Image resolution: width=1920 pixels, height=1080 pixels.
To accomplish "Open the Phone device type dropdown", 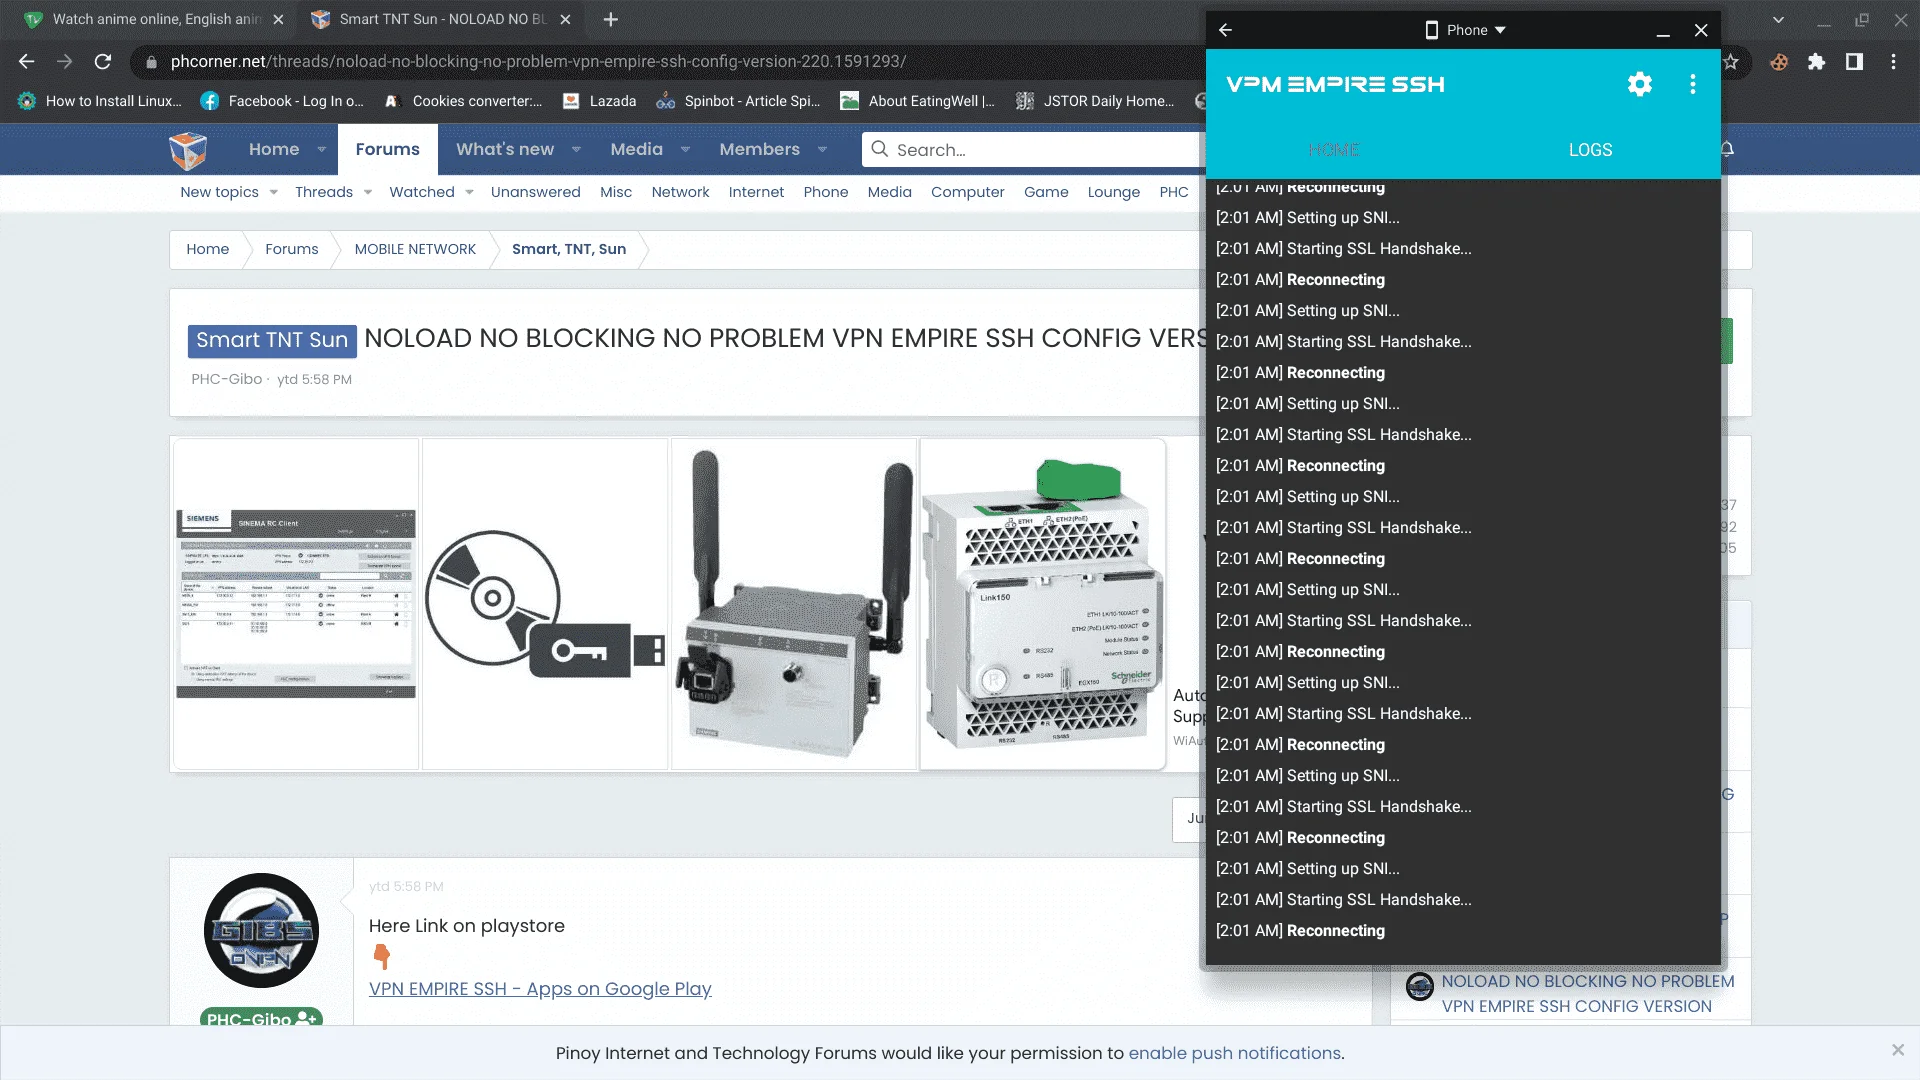I will (1466, 30).
